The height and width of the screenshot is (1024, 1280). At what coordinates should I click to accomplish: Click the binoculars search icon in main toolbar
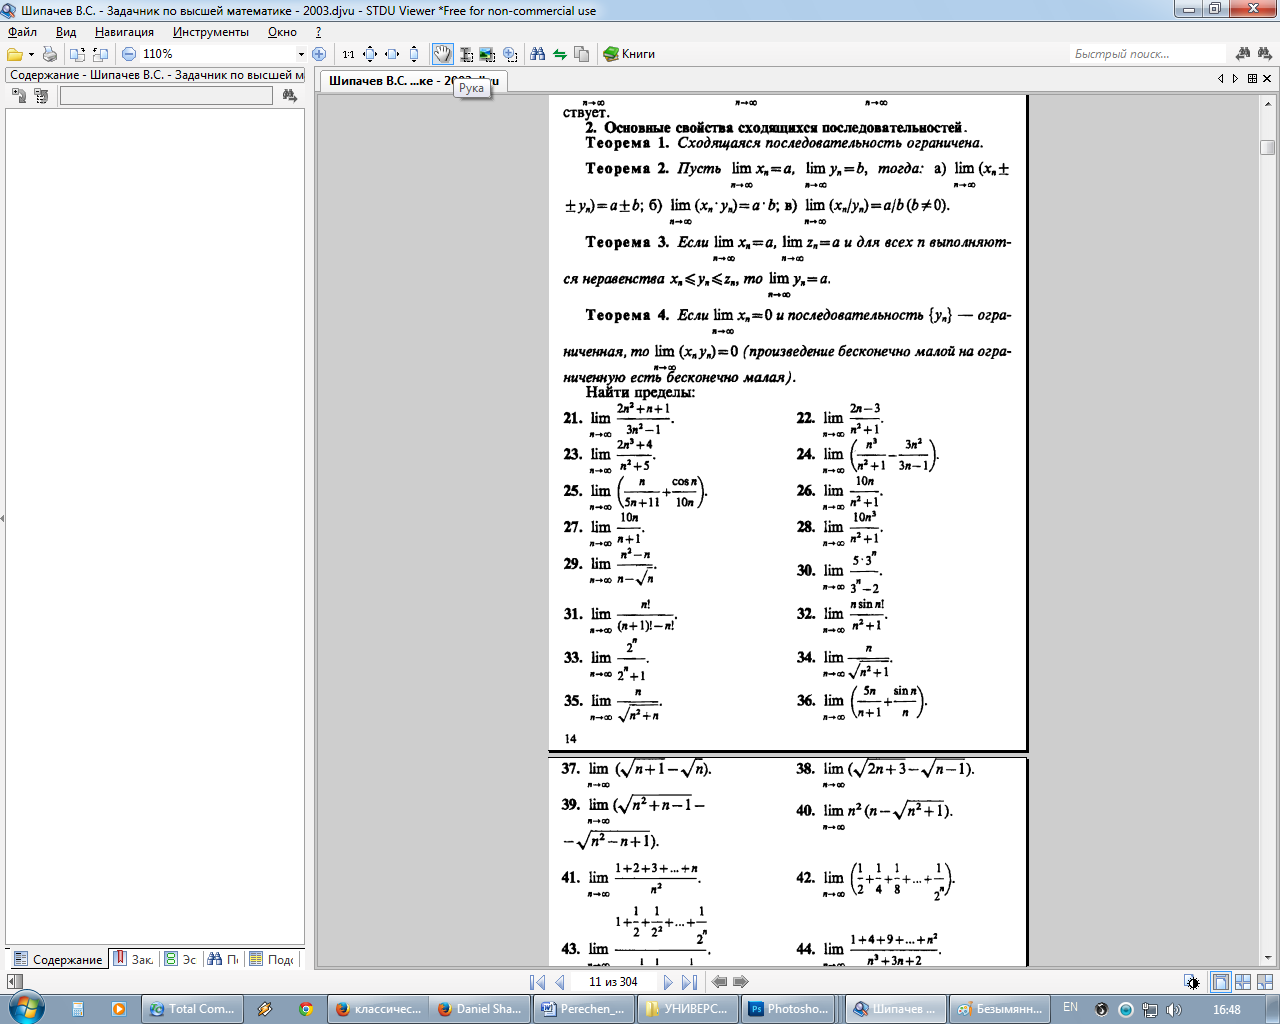coord(538,54)
